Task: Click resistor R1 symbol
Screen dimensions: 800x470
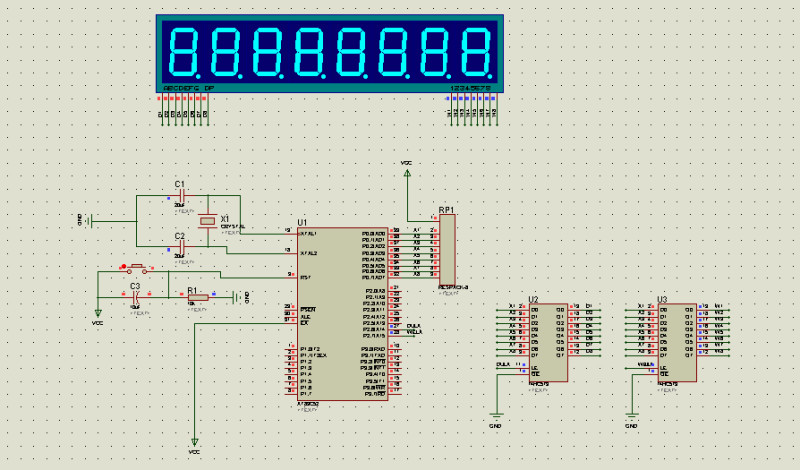Action: (200, 297)
